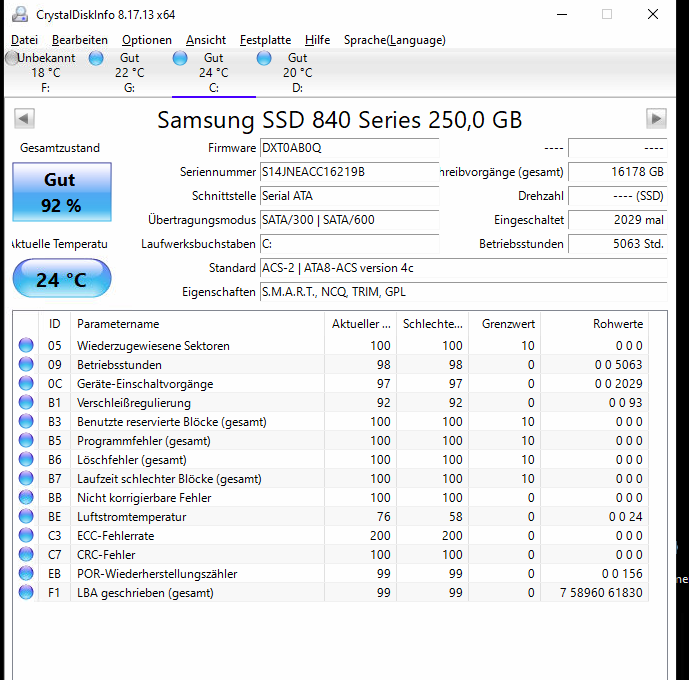Select ECC-Fehlerrate parameter name

[116, 536]
